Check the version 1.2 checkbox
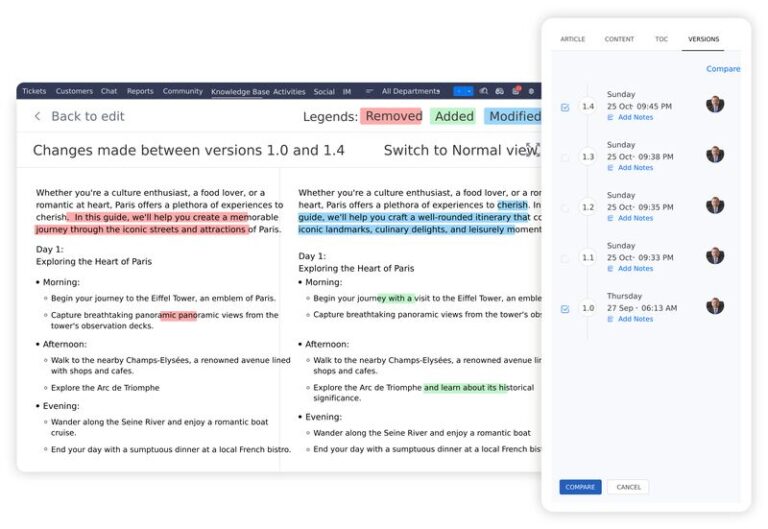Image resolution: width=768 pixels, height=529 pixels. (565, 208)
